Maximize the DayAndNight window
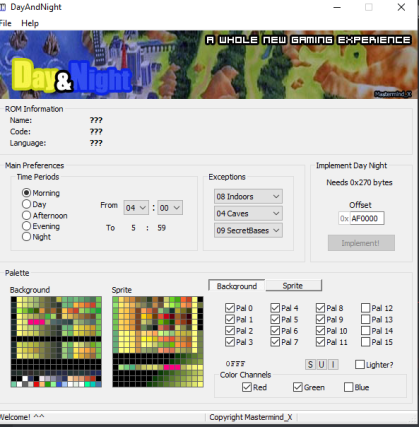This screenshot has height=427, width=419. pos(369,7)
